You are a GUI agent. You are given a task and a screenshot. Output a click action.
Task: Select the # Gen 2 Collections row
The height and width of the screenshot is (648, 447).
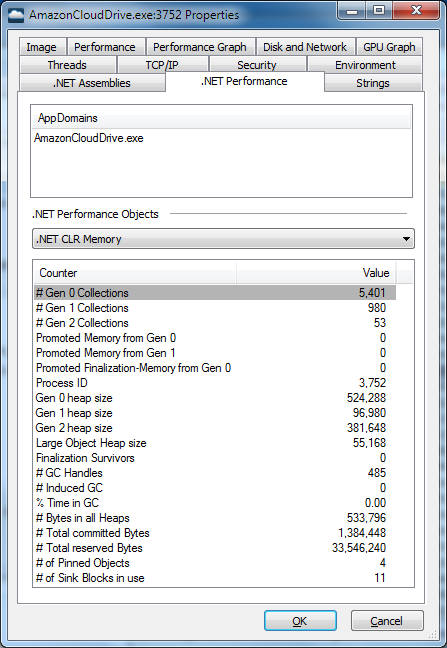click(x=215, y=323)
